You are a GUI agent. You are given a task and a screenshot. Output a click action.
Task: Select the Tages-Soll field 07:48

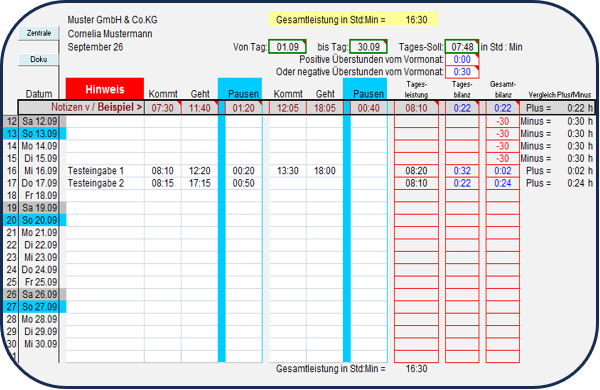tap(462, 47)
